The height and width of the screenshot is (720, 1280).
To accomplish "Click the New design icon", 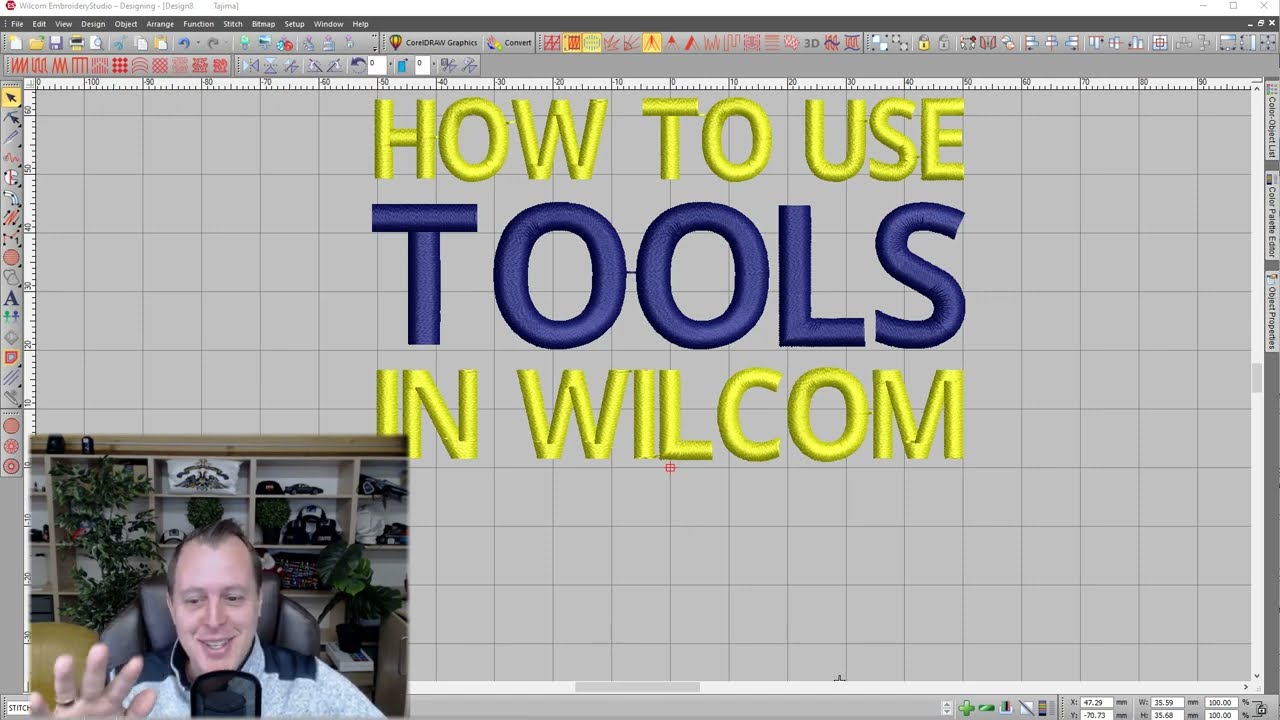I will click(x=15, y=43).
